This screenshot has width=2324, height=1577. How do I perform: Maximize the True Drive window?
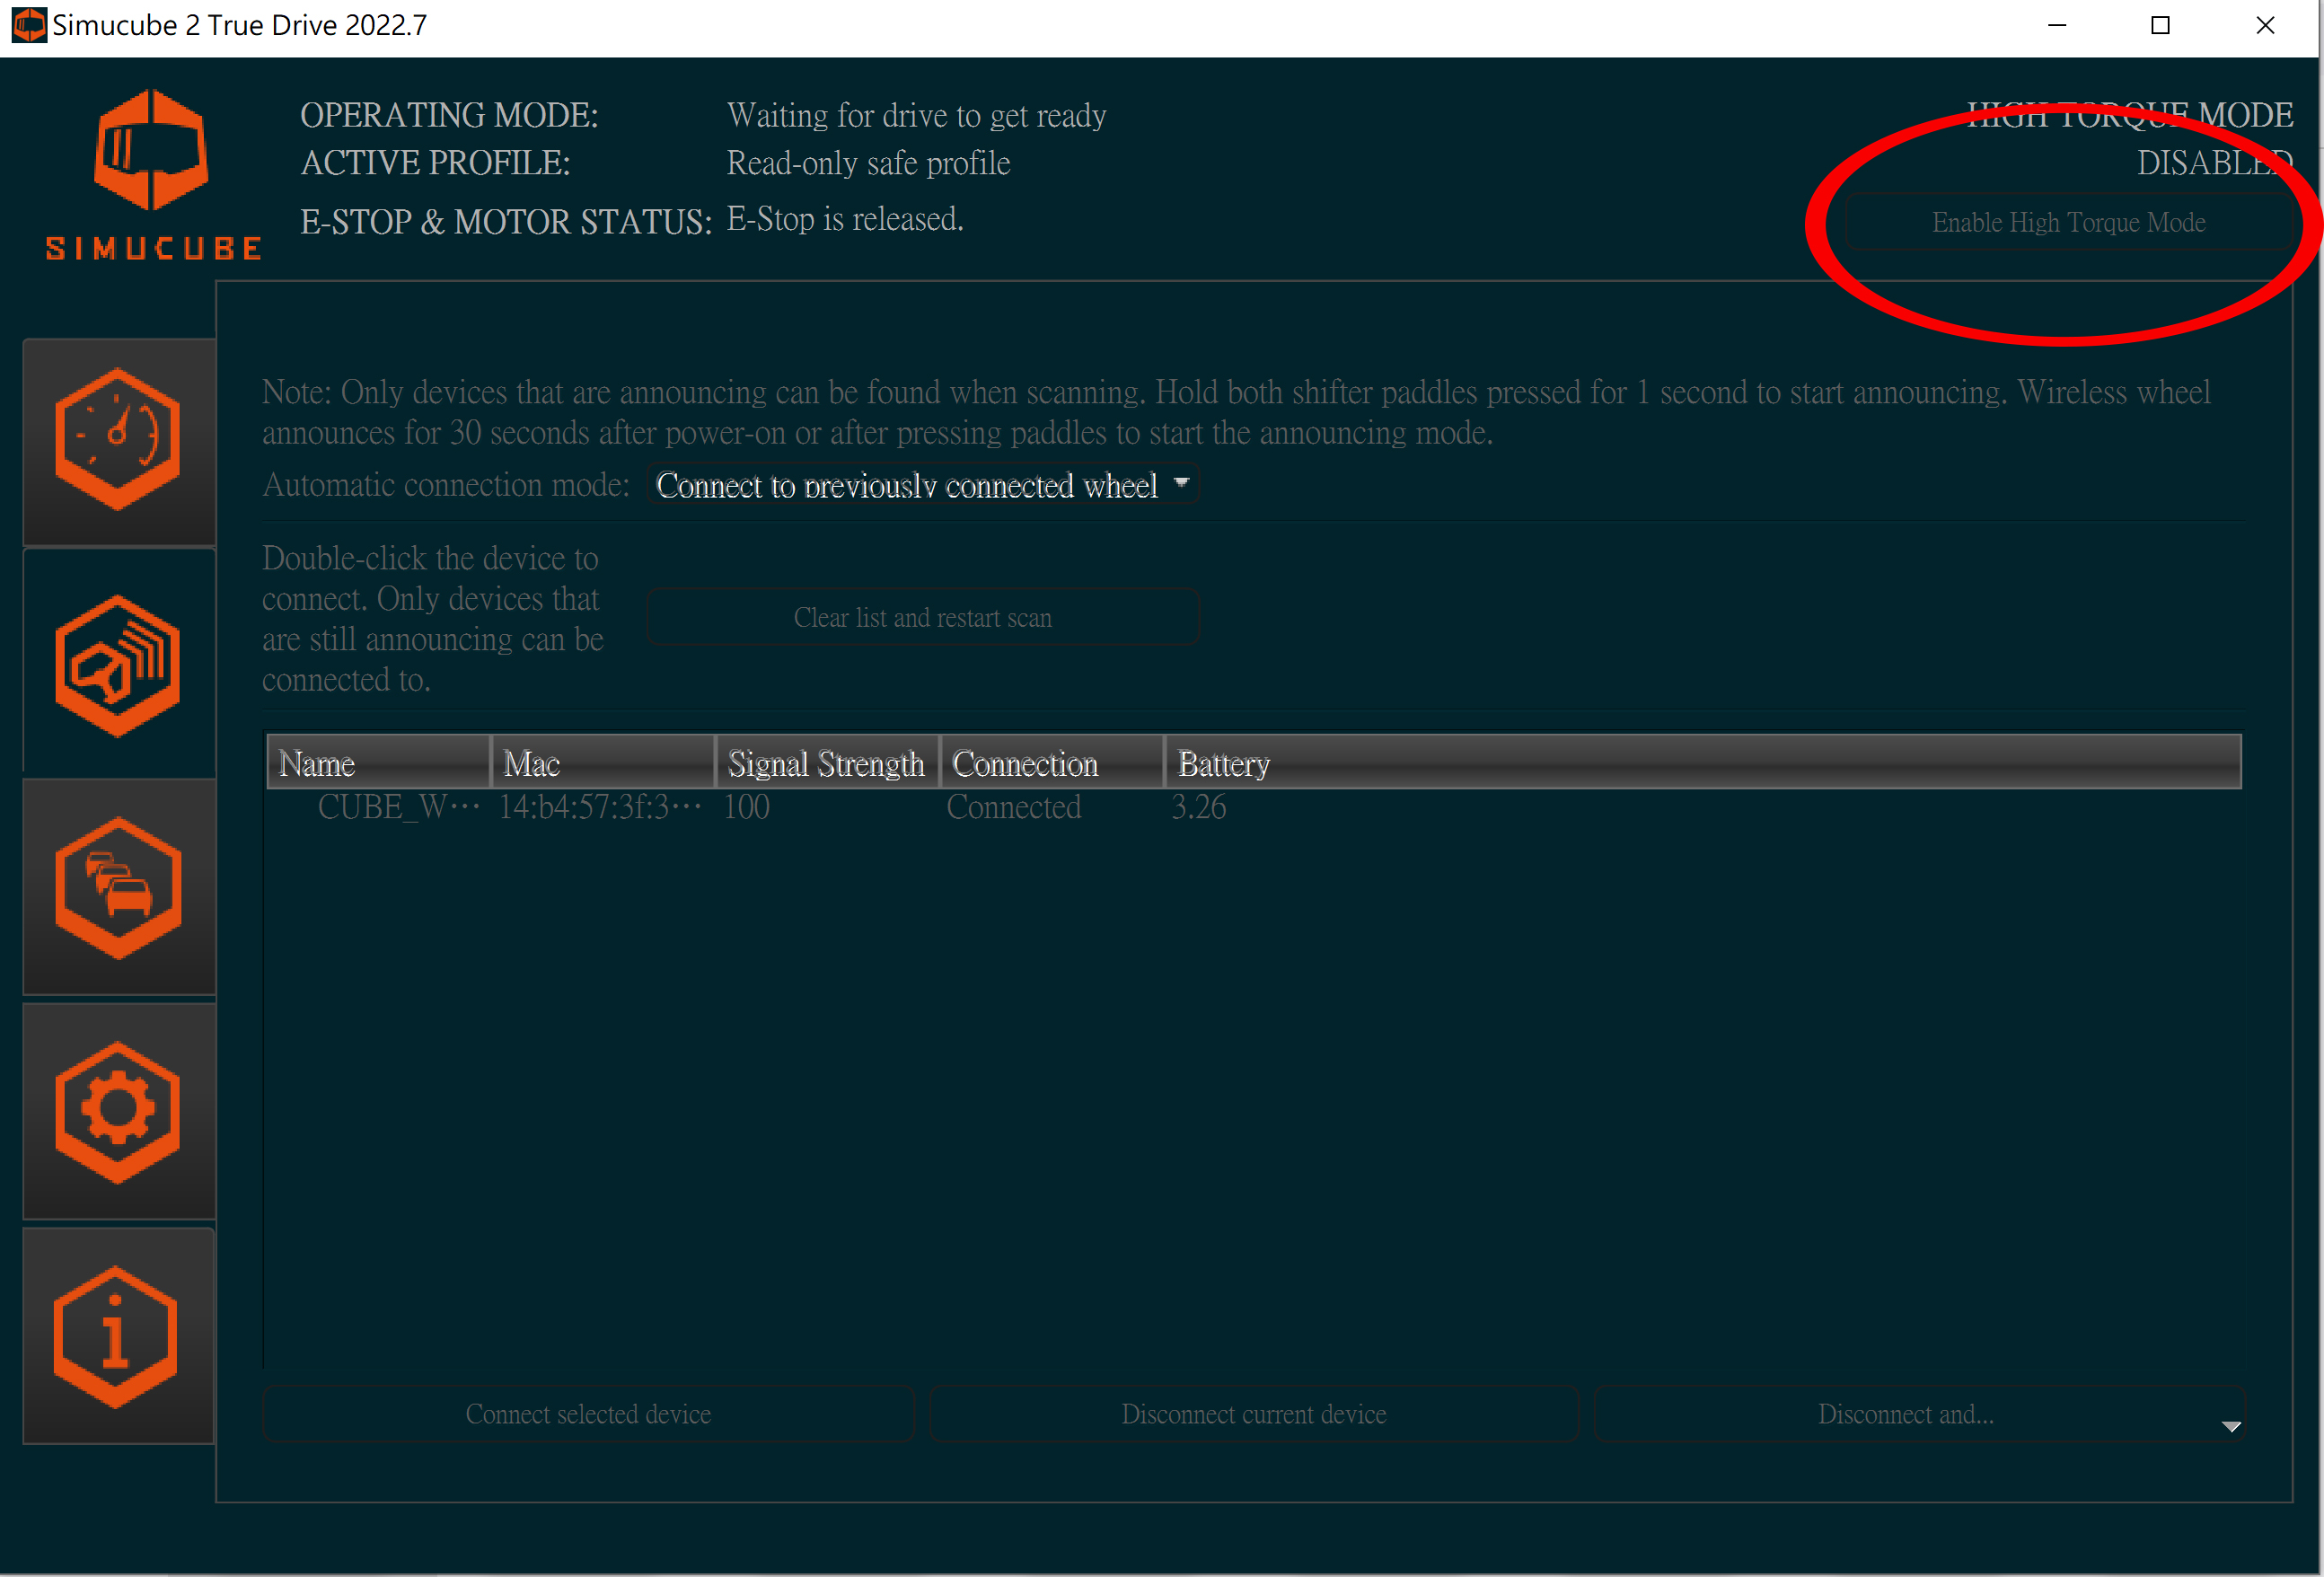pos(2160,26)
